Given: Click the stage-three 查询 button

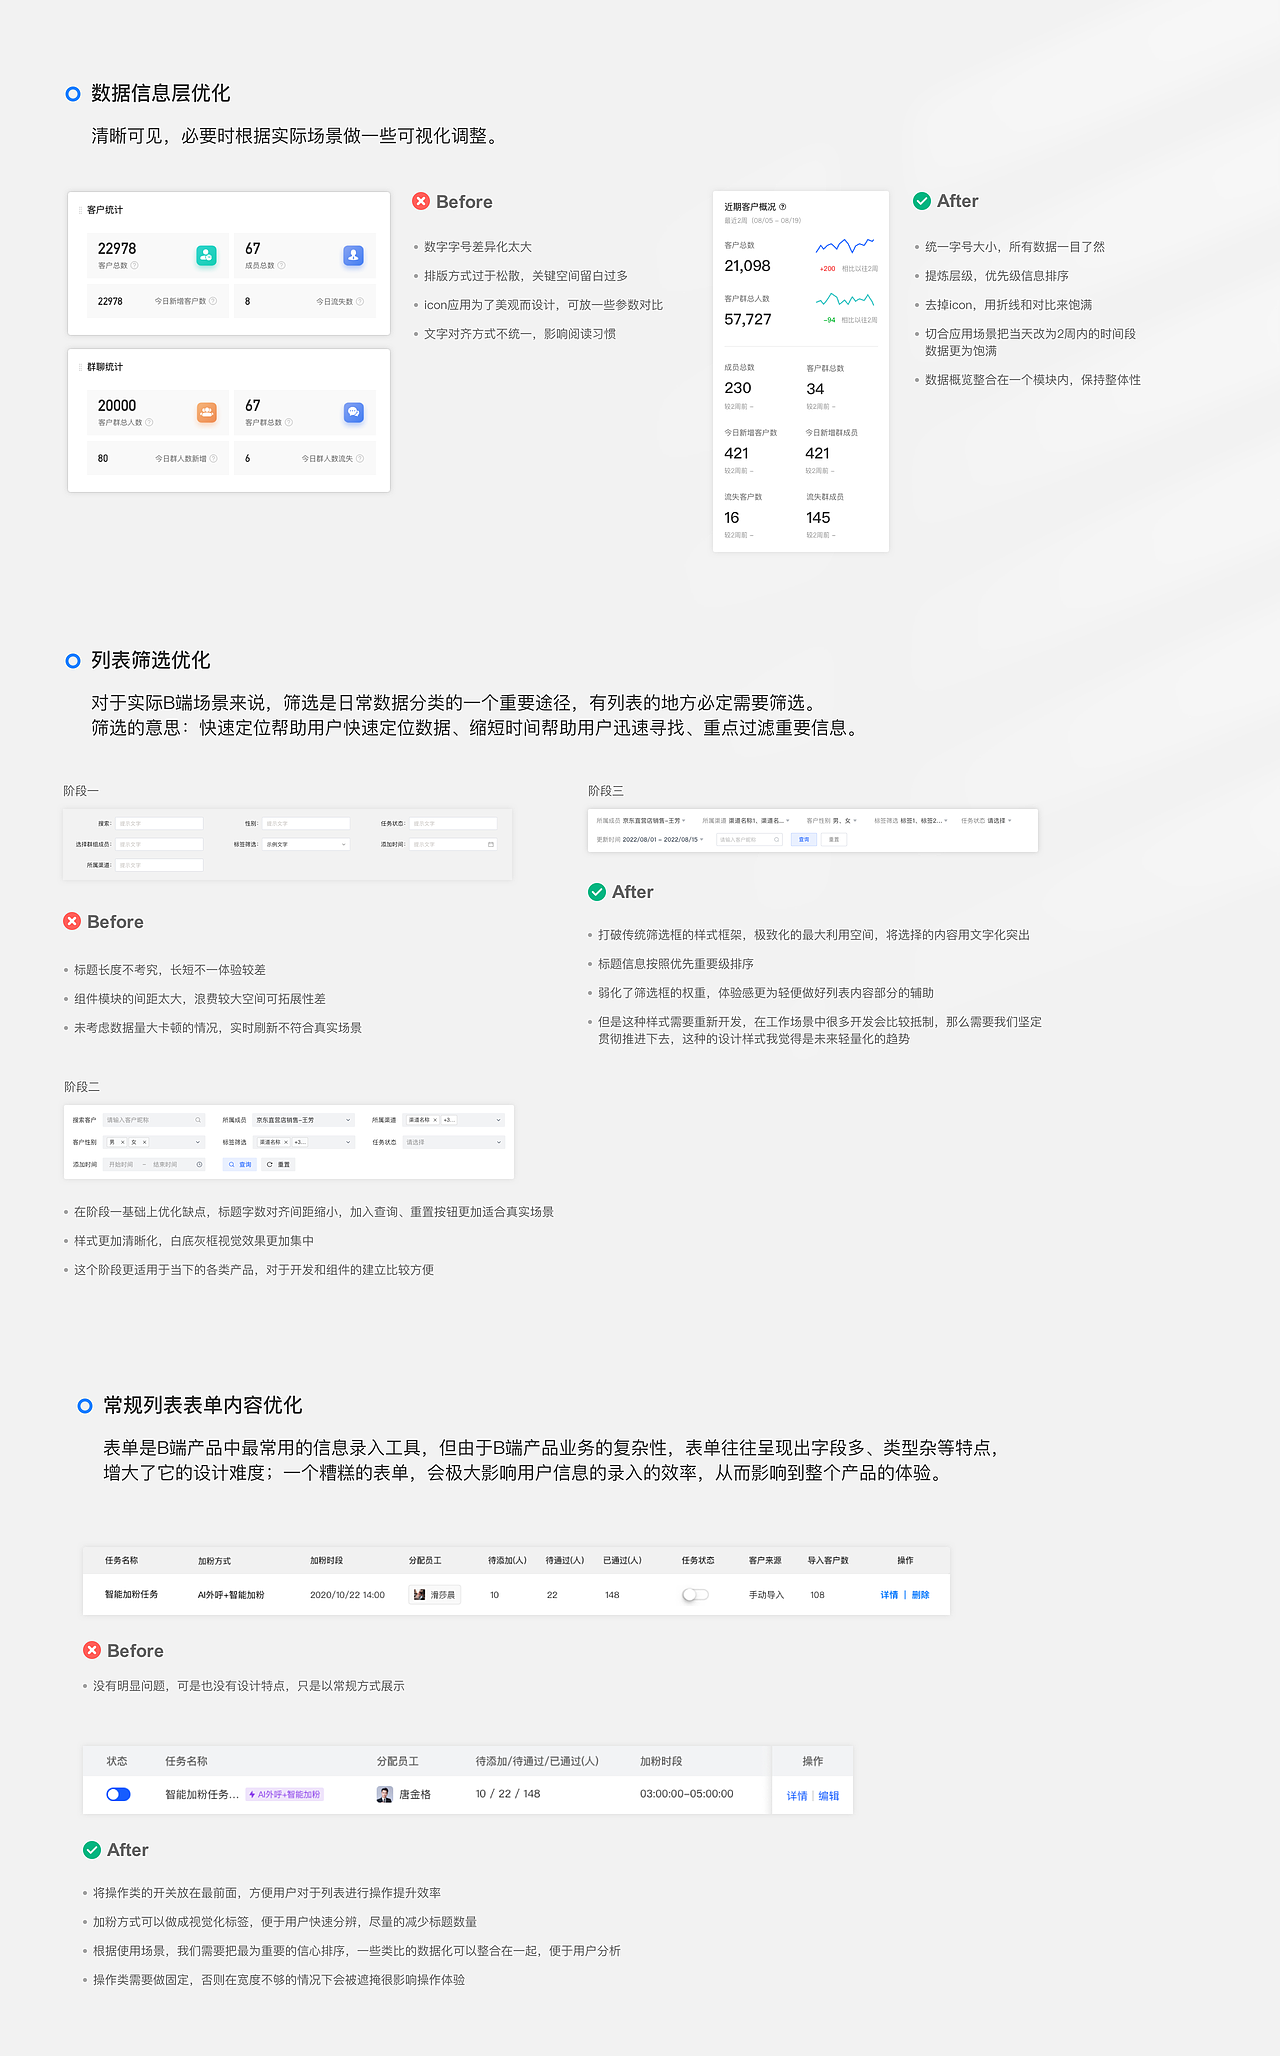Looking at the screenshot, I should pos(804,839).
